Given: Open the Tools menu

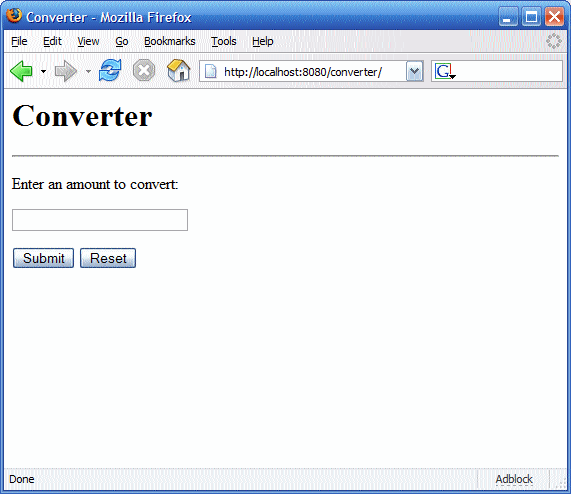Looking at the screenshot, I should 224,42.
